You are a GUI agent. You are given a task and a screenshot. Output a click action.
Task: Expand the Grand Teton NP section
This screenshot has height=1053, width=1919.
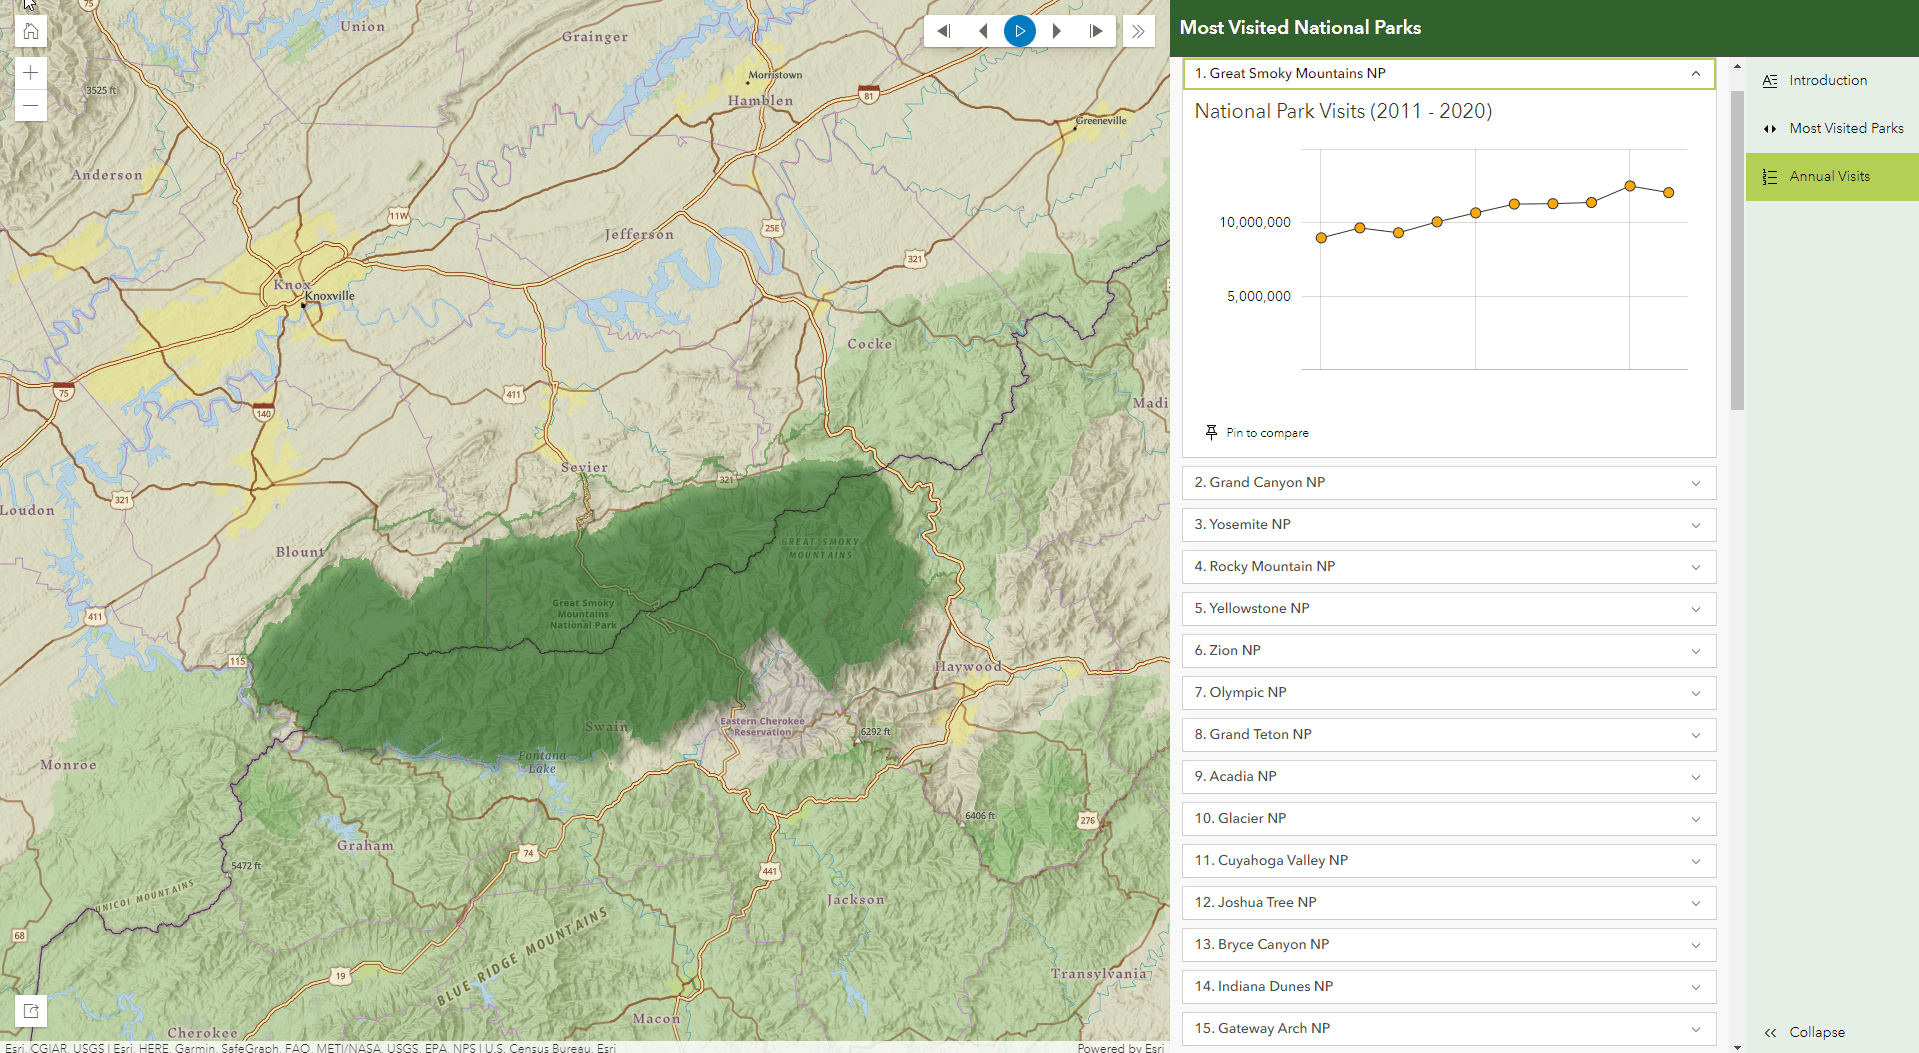coord(1449,735)
